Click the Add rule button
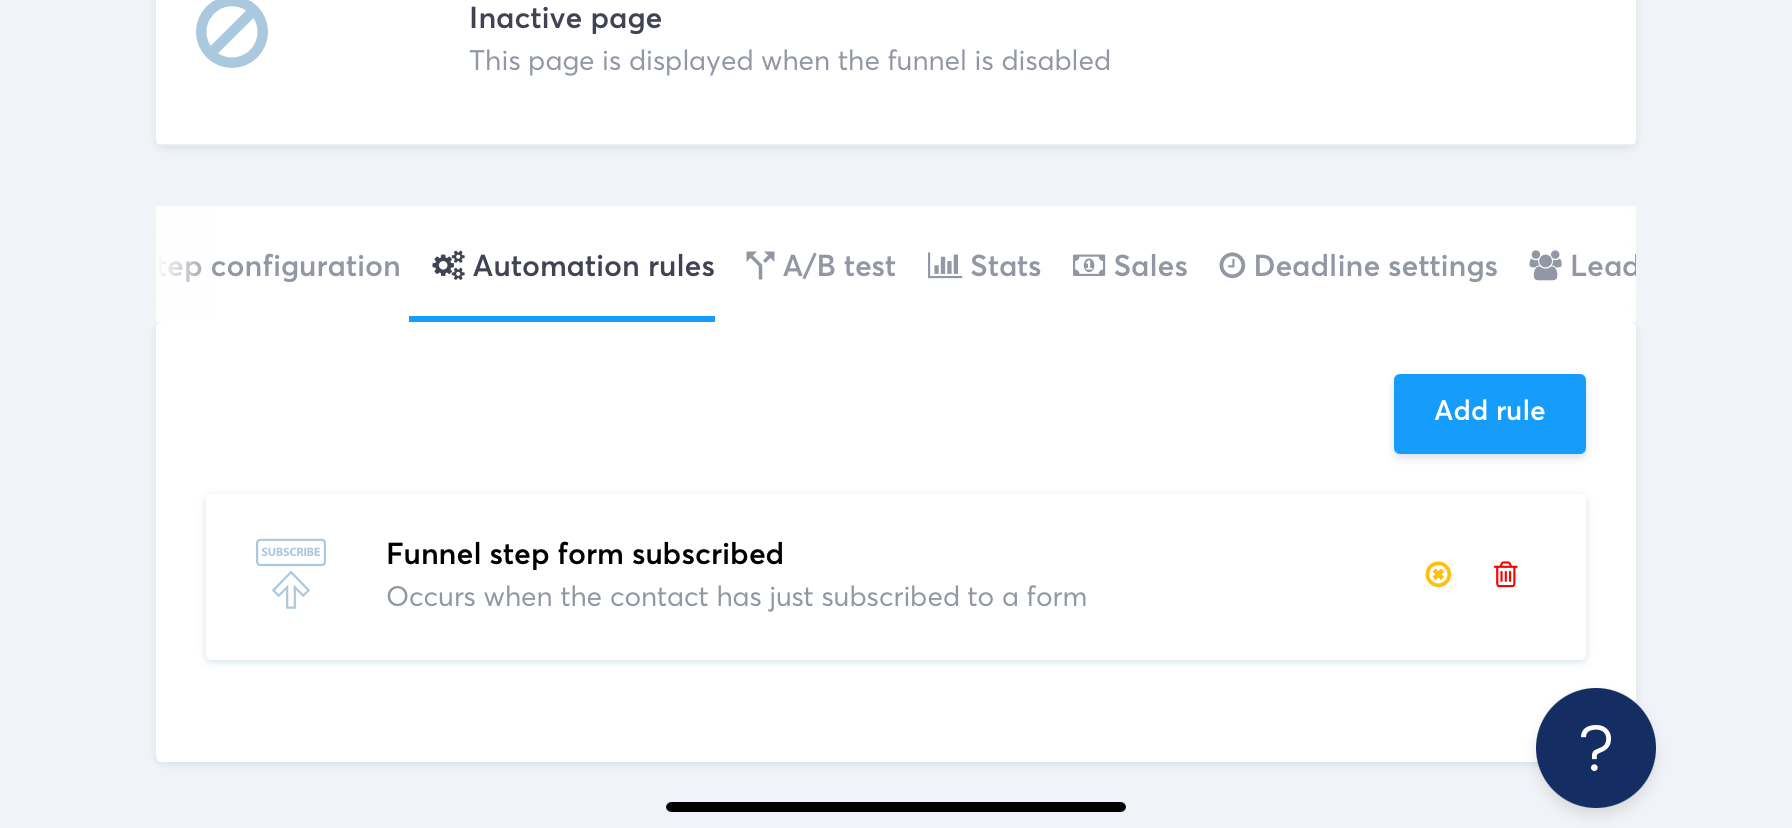Viewport: 1792px width, 828px height. [1489, 412]
